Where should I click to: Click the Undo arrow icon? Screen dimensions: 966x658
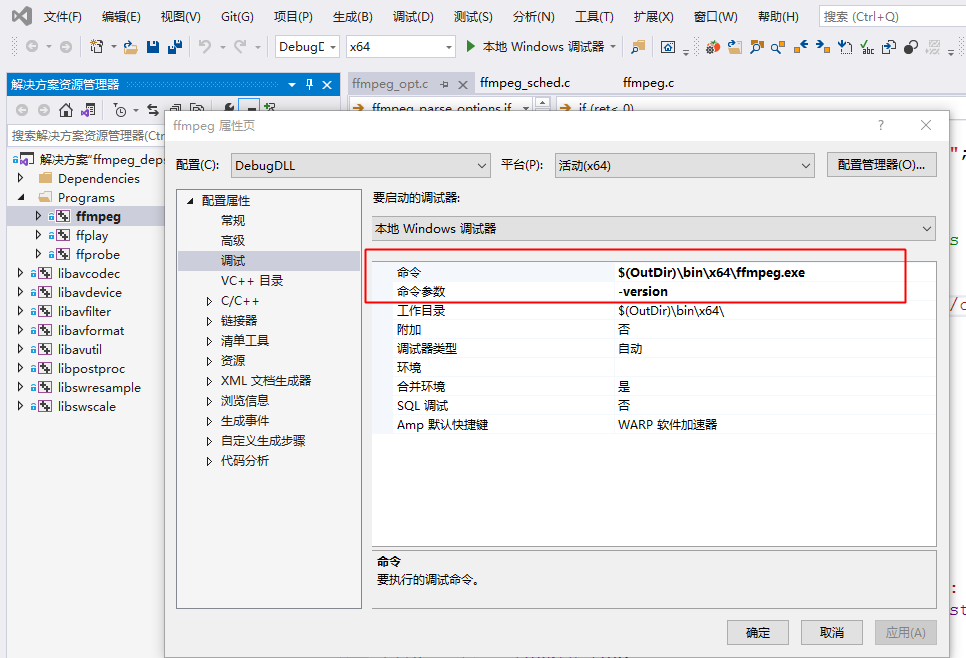tap(205, 47)
